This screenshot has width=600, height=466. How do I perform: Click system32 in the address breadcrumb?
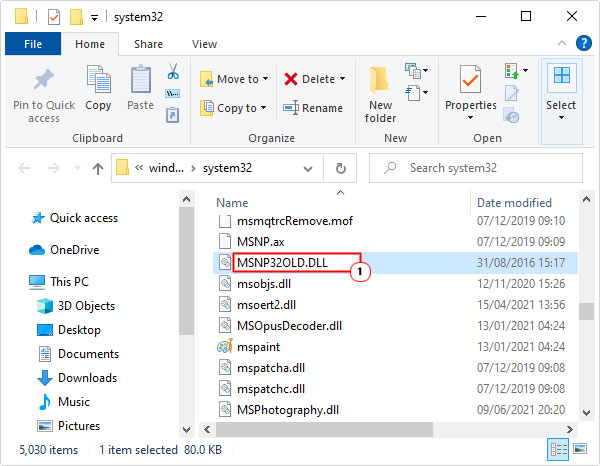pyautogui.click(x=227, y=168)
